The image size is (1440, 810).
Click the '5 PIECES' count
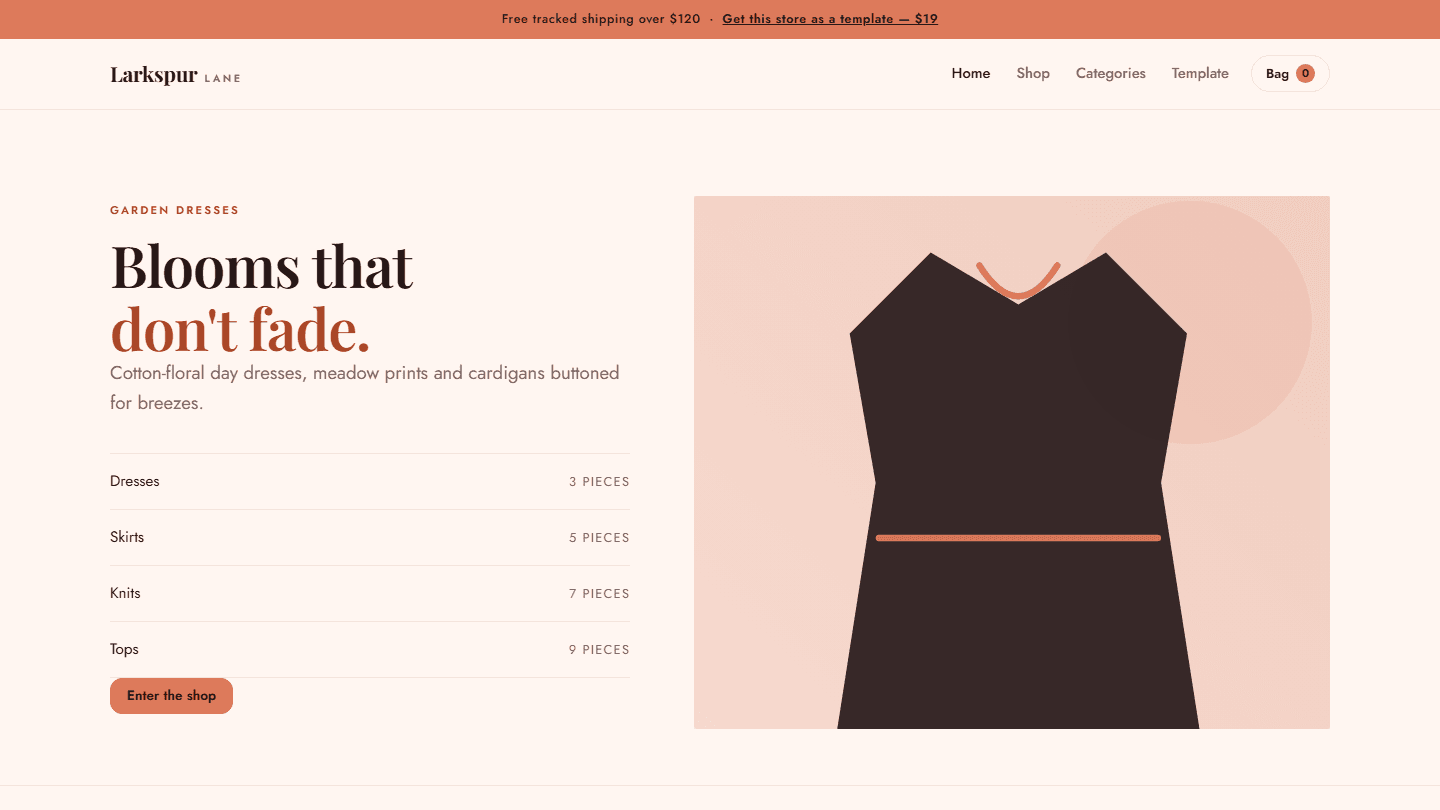click(x=599, y=538)
